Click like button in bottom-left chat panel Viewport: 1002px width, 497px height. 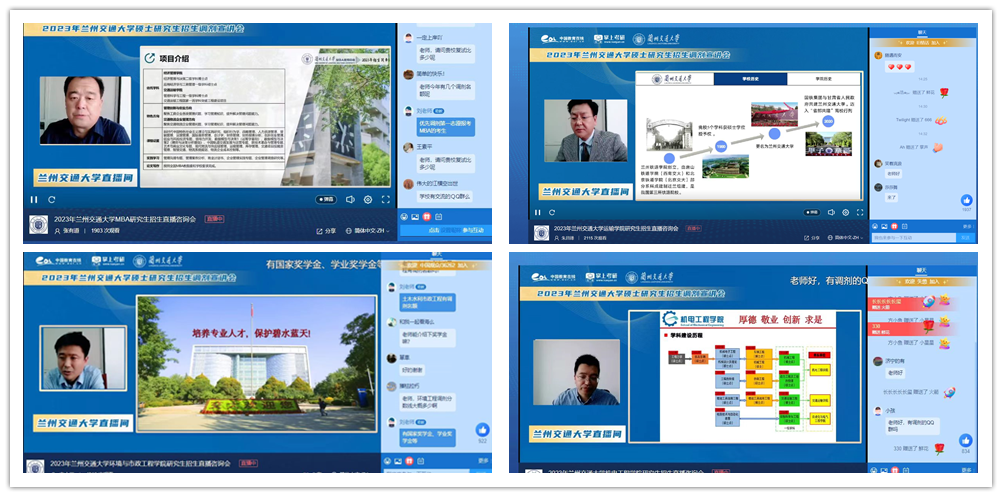pyautogui.click(x=482, y=429)
